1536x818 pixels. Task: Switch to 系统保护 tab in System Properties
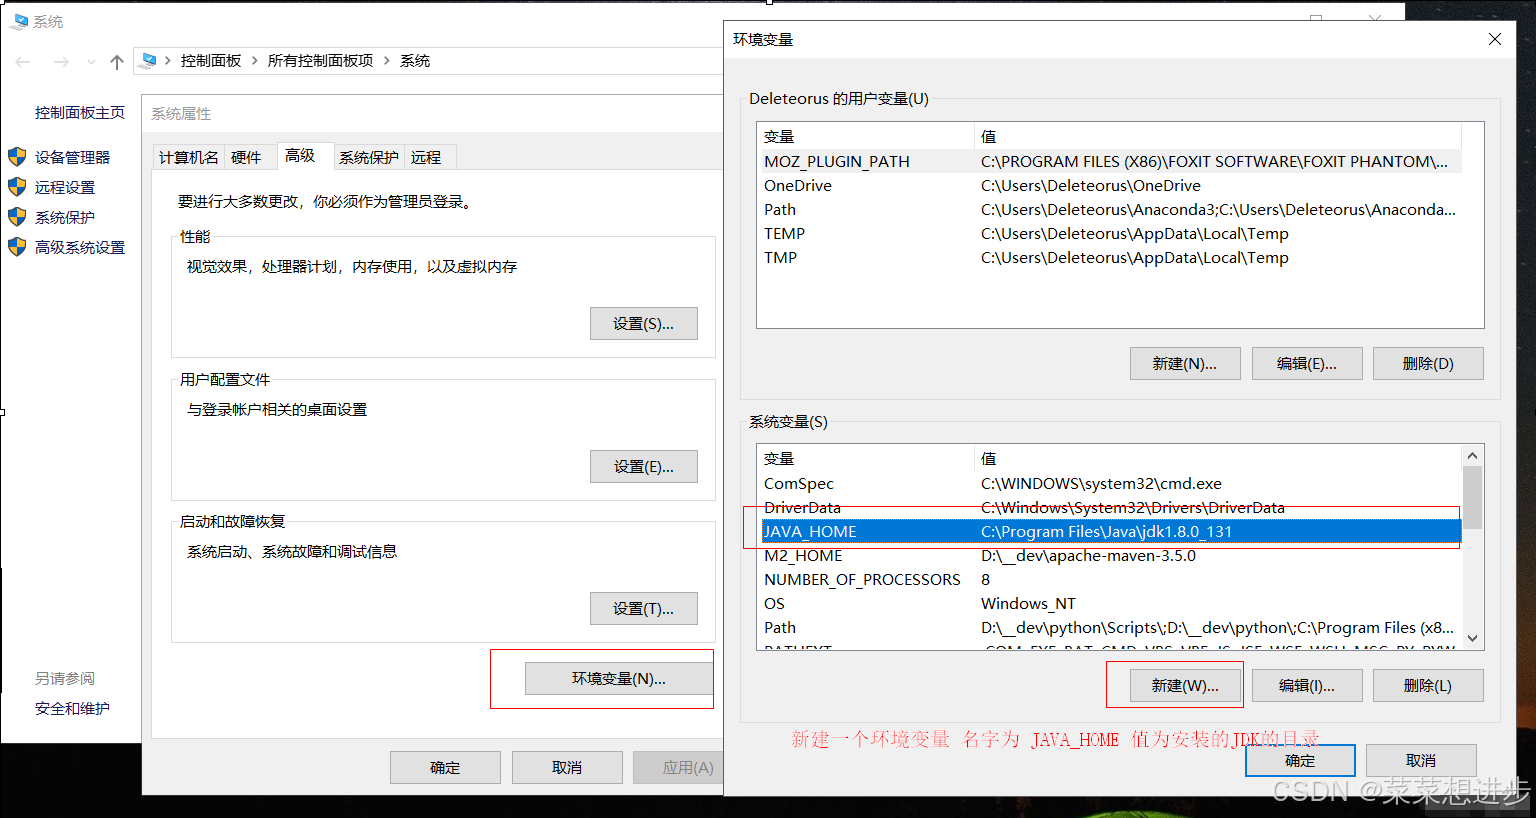(369, 157)
